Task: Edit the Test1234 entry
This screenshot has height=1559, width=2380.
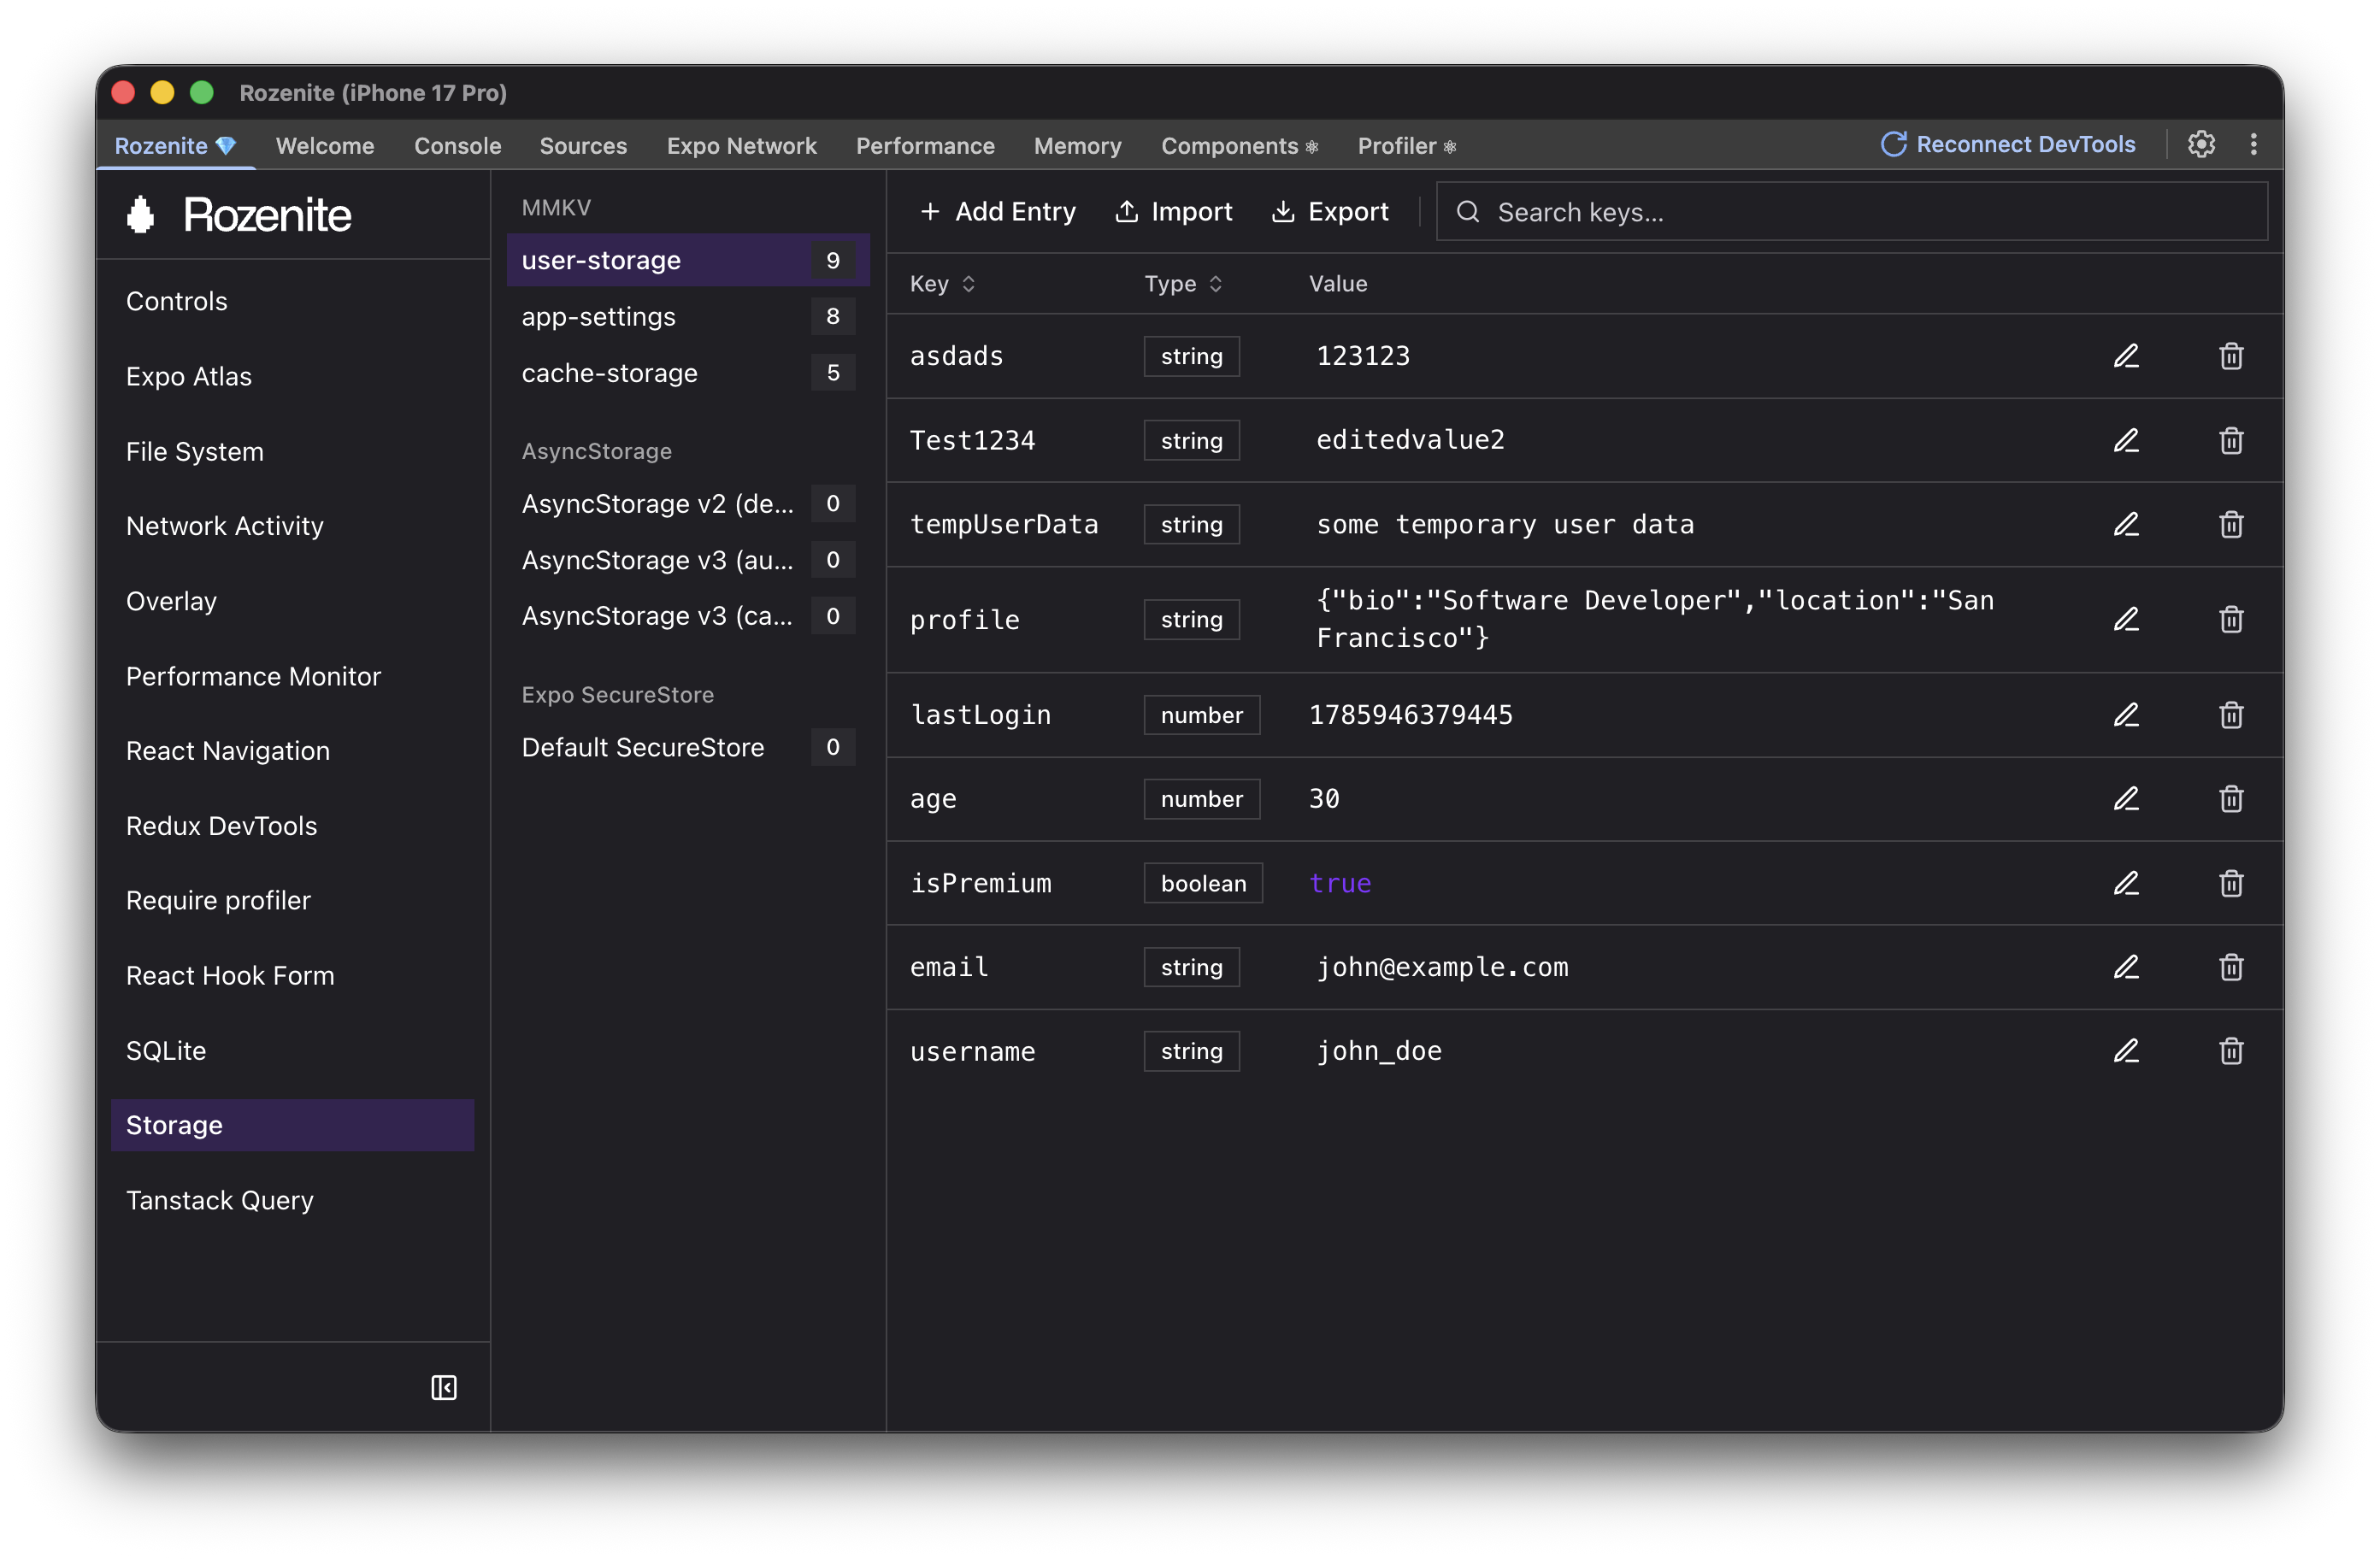Action: [x=2126, y=440]
